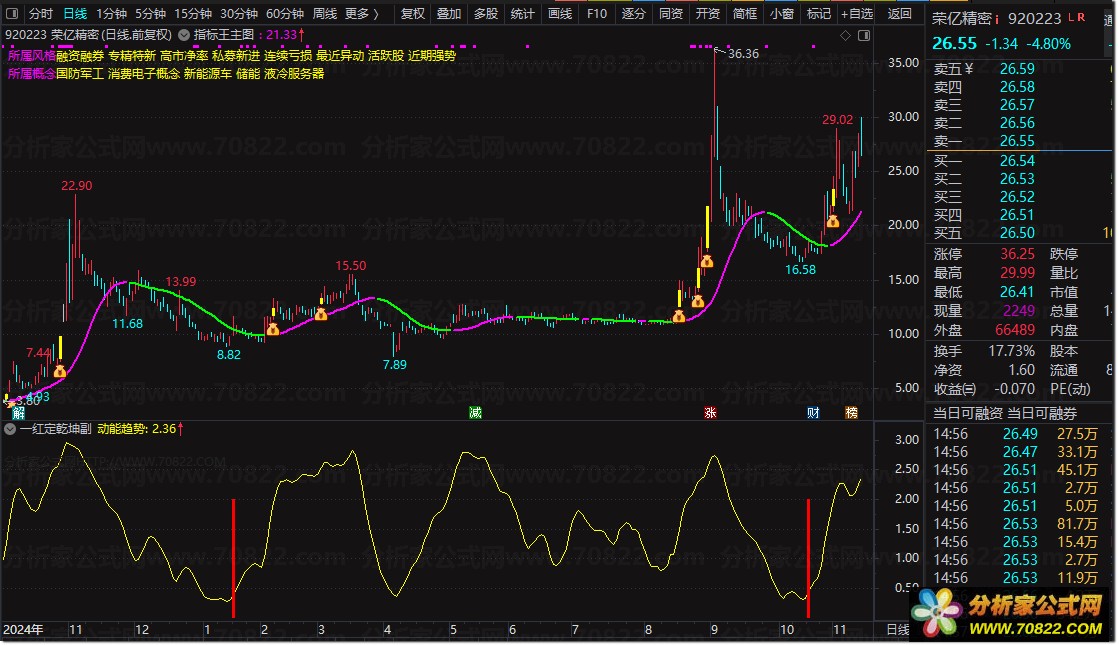1119x645 pixels.
Task: Select the 60分钟 timeframe tab
Action: pos(284,14)
